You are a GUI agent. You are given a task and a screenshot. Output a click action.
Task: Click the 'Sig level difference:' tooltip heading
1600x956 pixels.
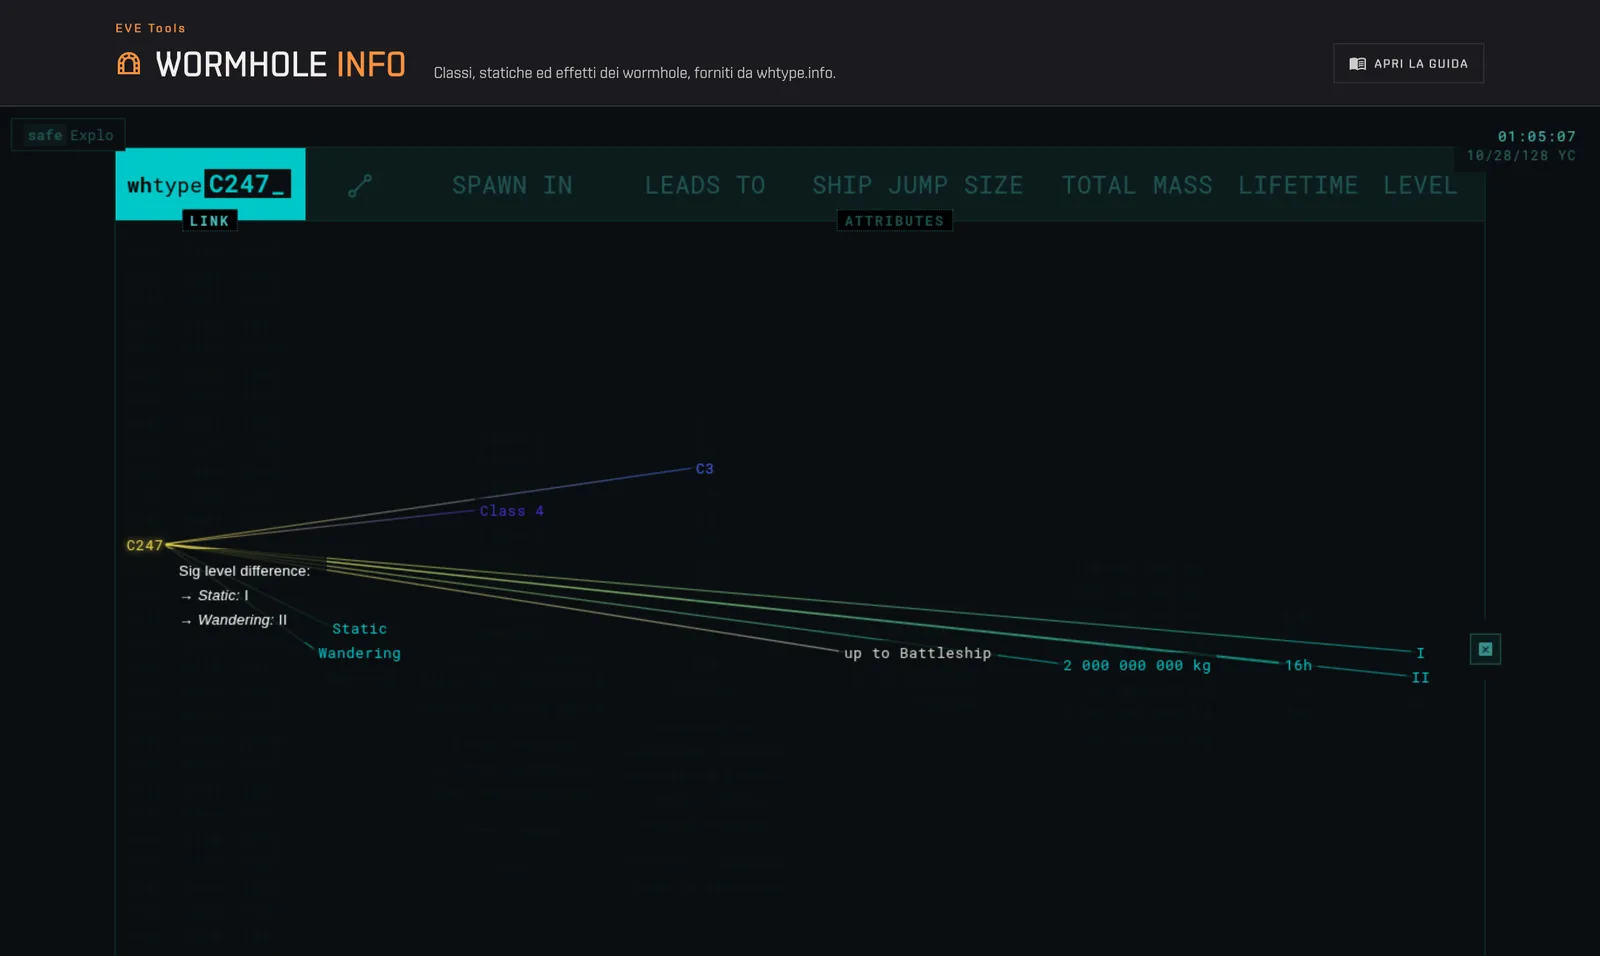coord(245,571)
